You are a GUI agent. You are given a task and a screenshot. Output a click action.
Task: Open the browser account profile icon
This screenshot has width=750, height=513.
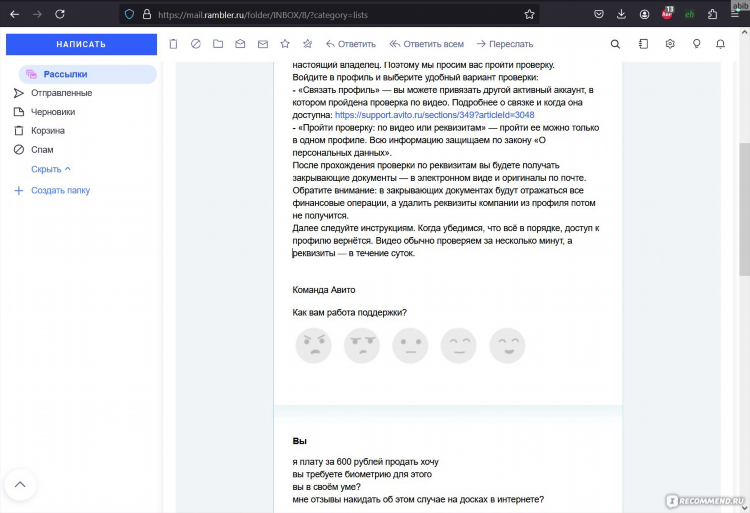point(644,14)
